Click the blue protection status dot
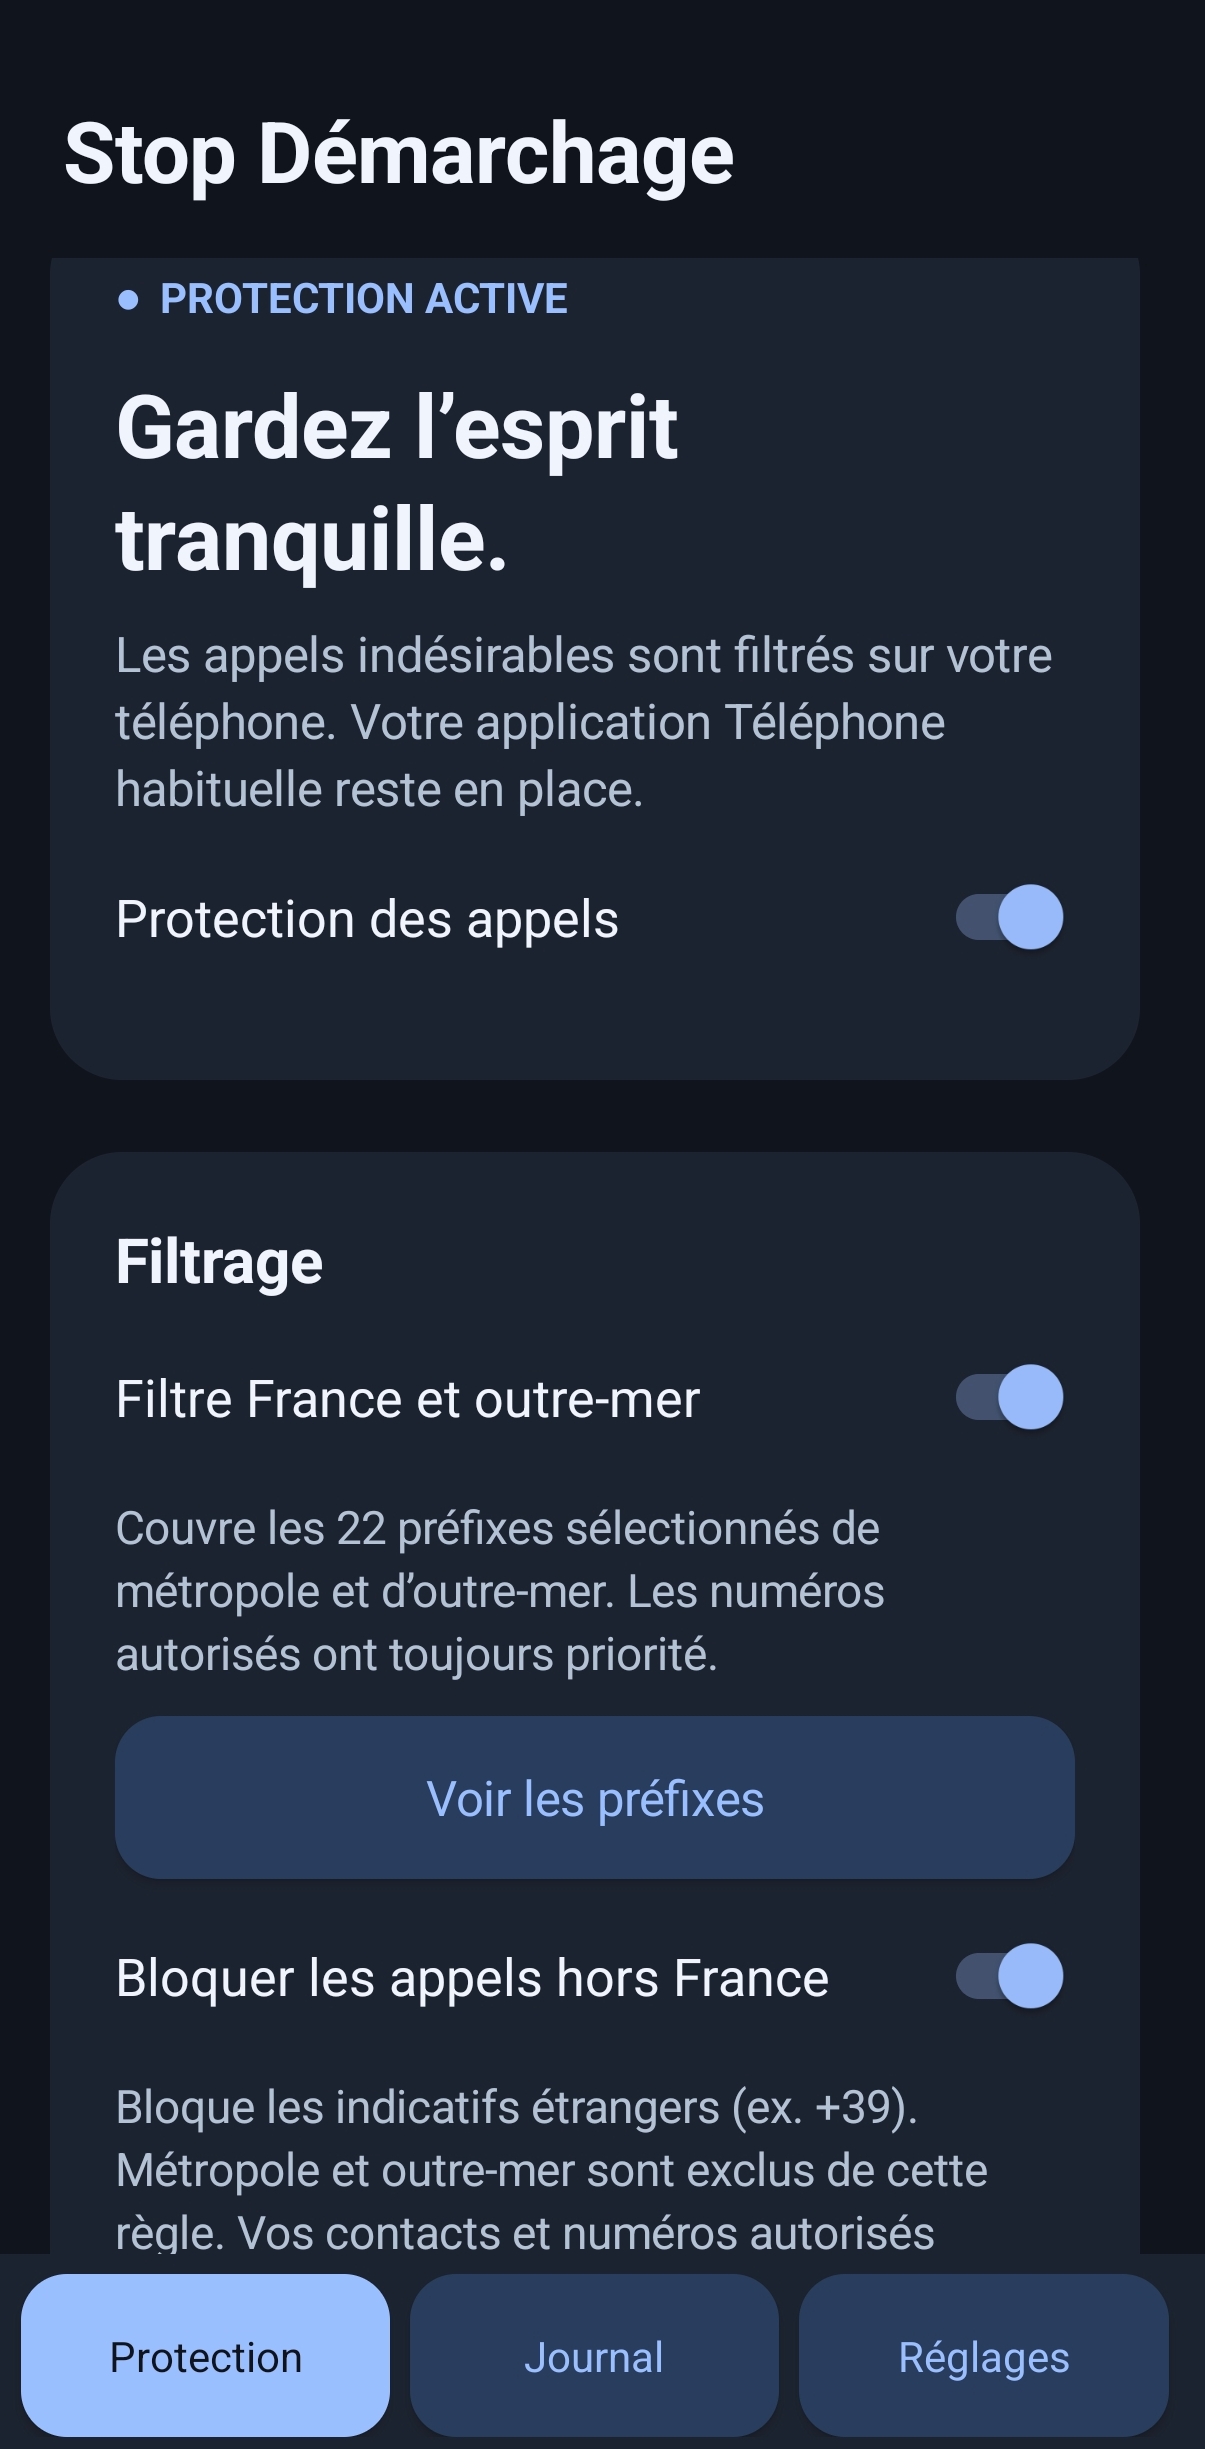Viewport: 1205px width, 2449px height. (x=128, y=300)
